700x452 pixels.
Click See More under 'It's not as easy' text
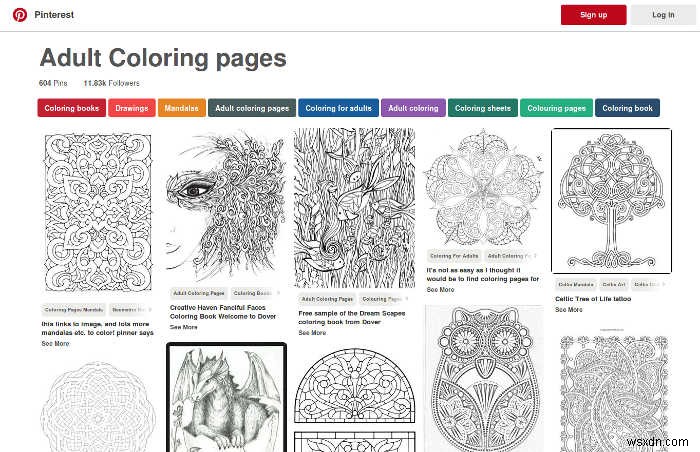click(x=440, y=290)
